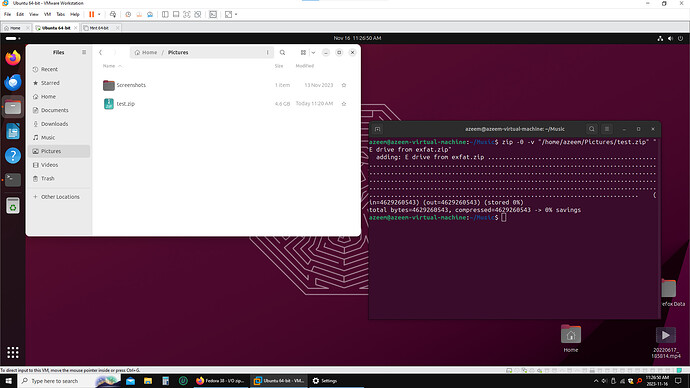The height and width of the screenshot is (388, 690).
Task: Click Home in the Files path bar
Action: click(x=146, y=52)
